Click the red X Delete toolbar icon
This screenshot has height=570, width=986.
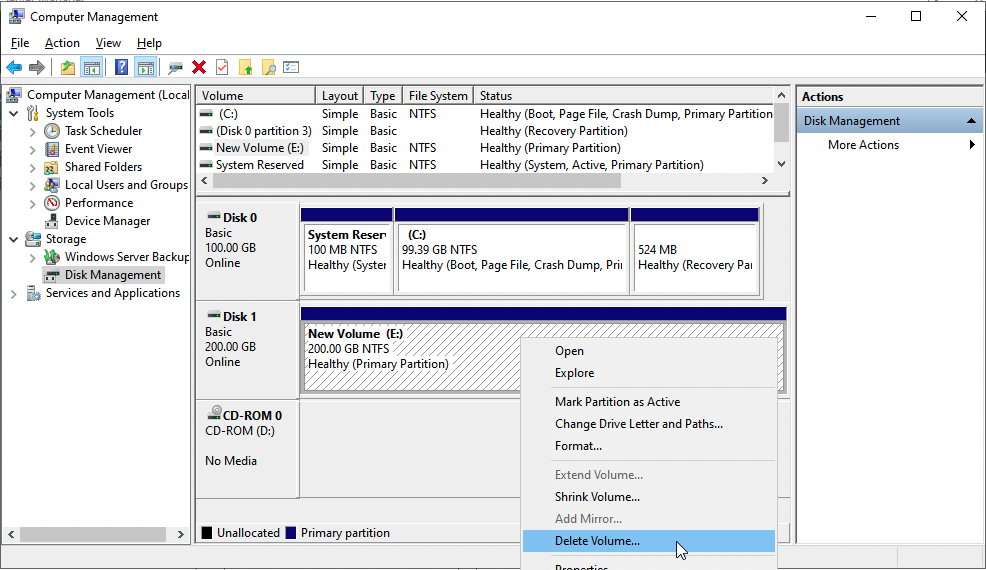click(x=199, y=67)
